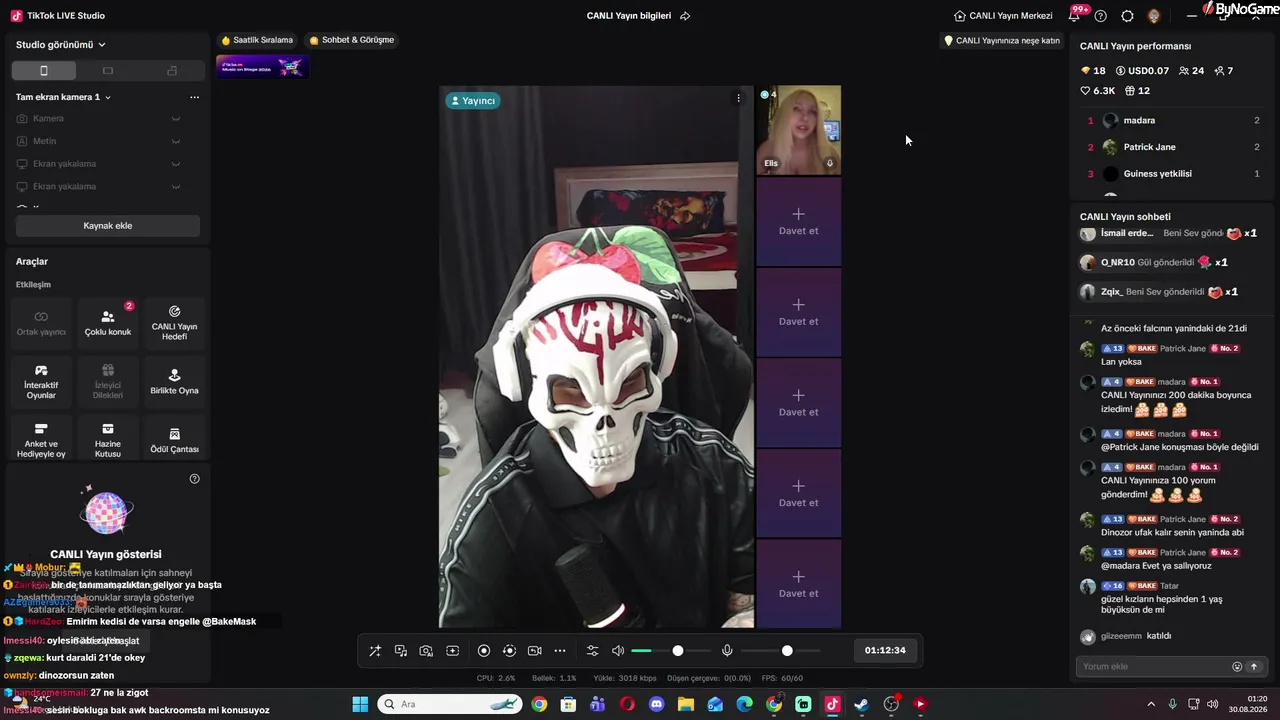Open the broadcaster video options menu
The height and width of the screenshot is (720, 1280).
[739, 98]
